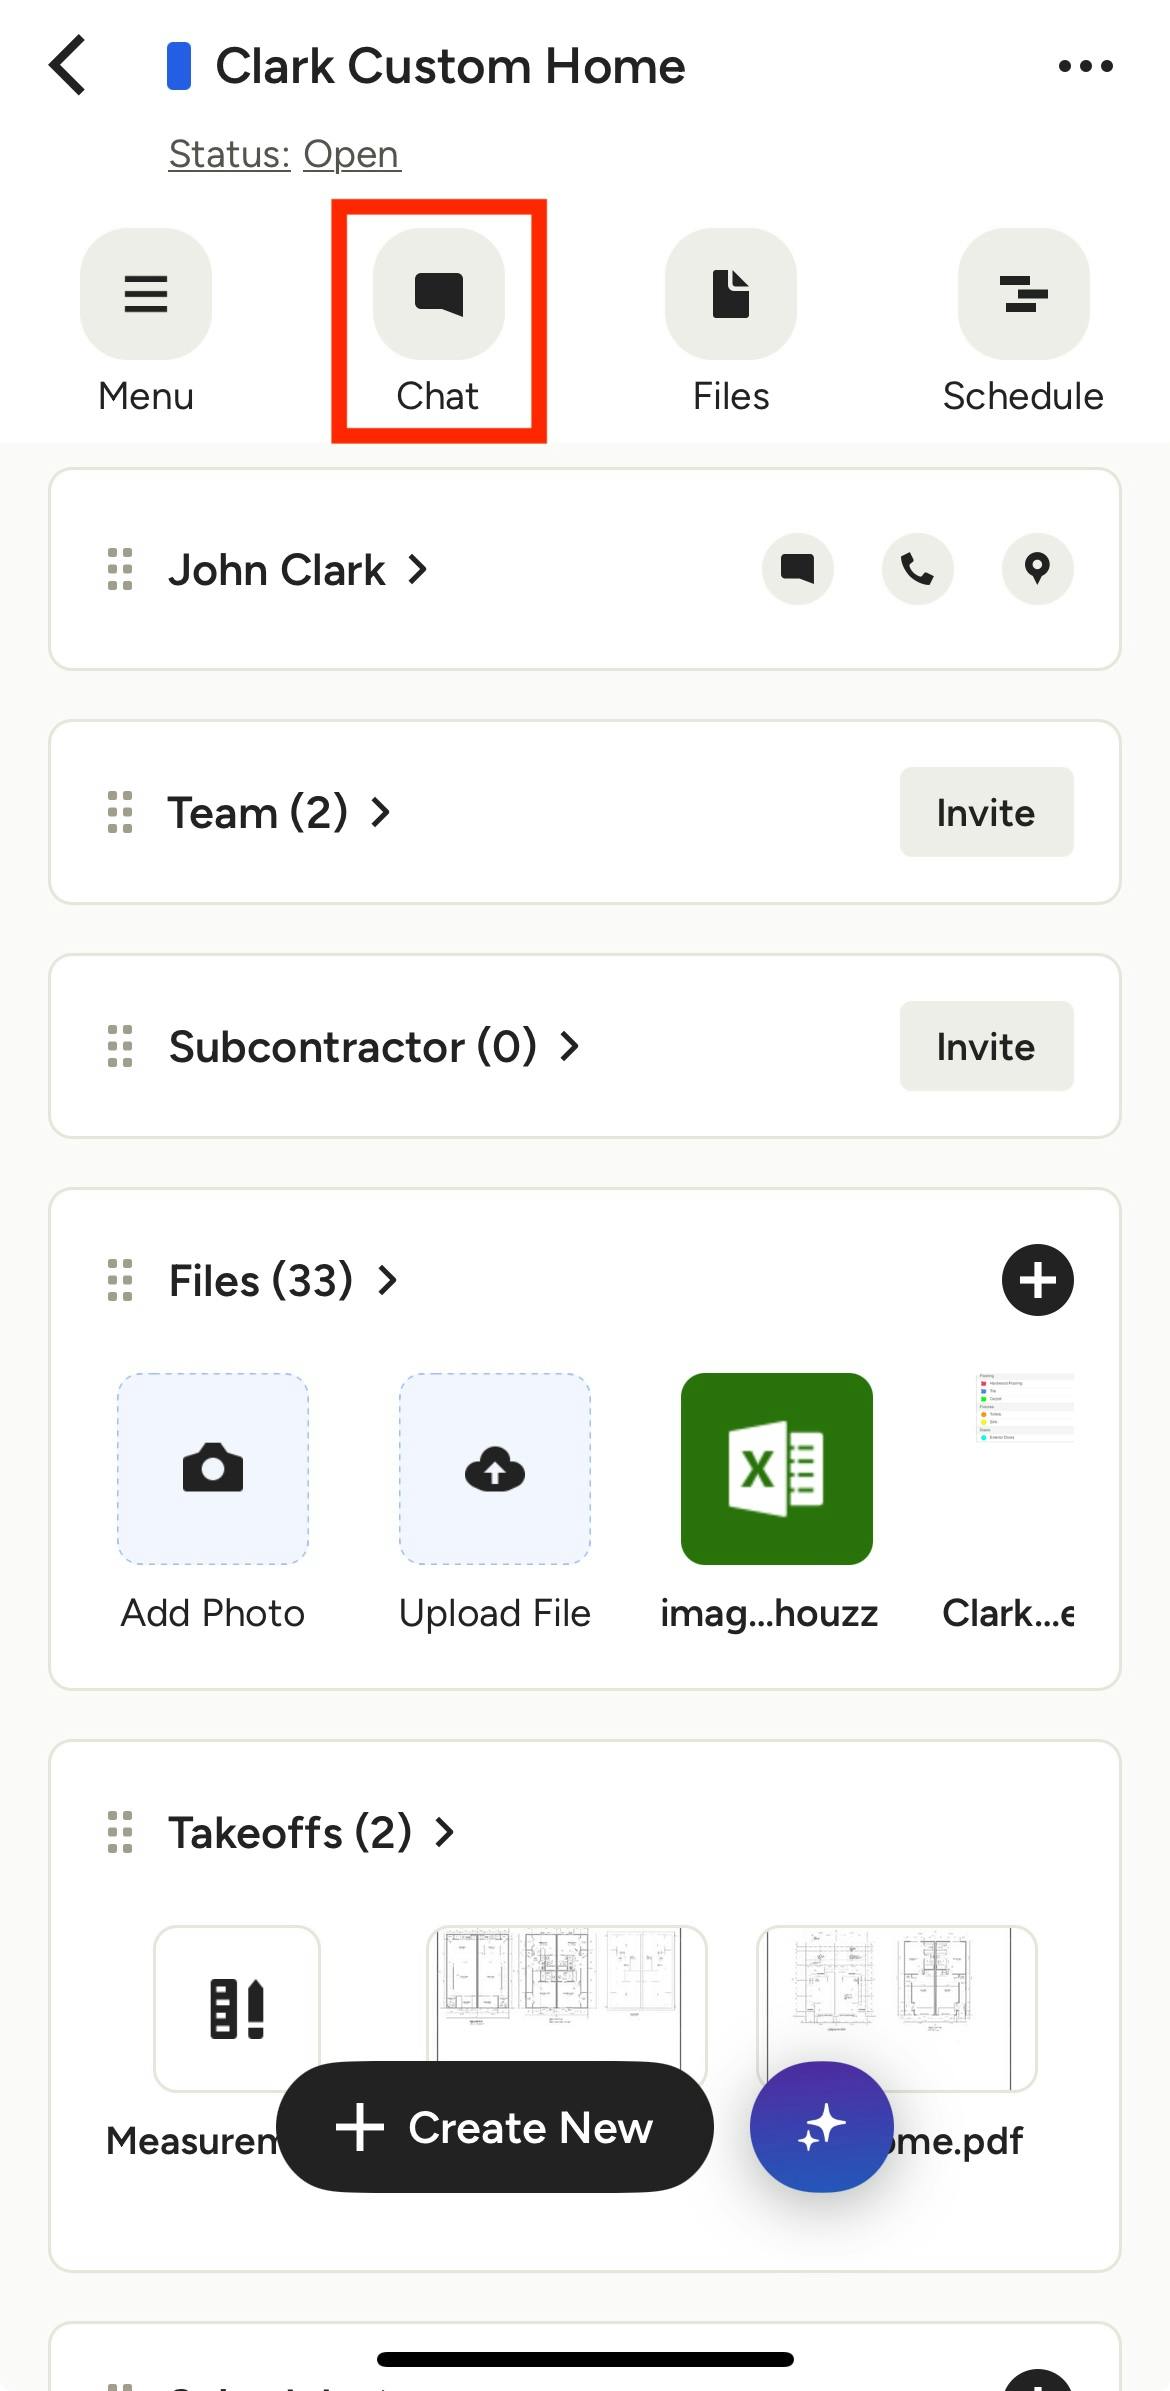The image size is (1170, 2391).
Task: Expand the Team (2) section
Action: click(x=278, y=813)
